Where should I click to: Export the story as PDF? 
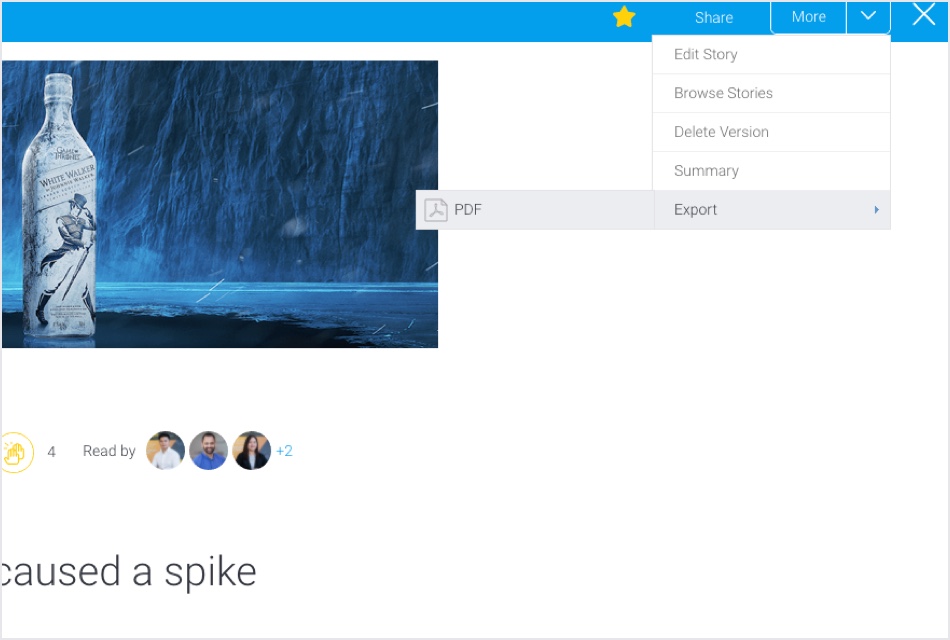pos(535,210)
